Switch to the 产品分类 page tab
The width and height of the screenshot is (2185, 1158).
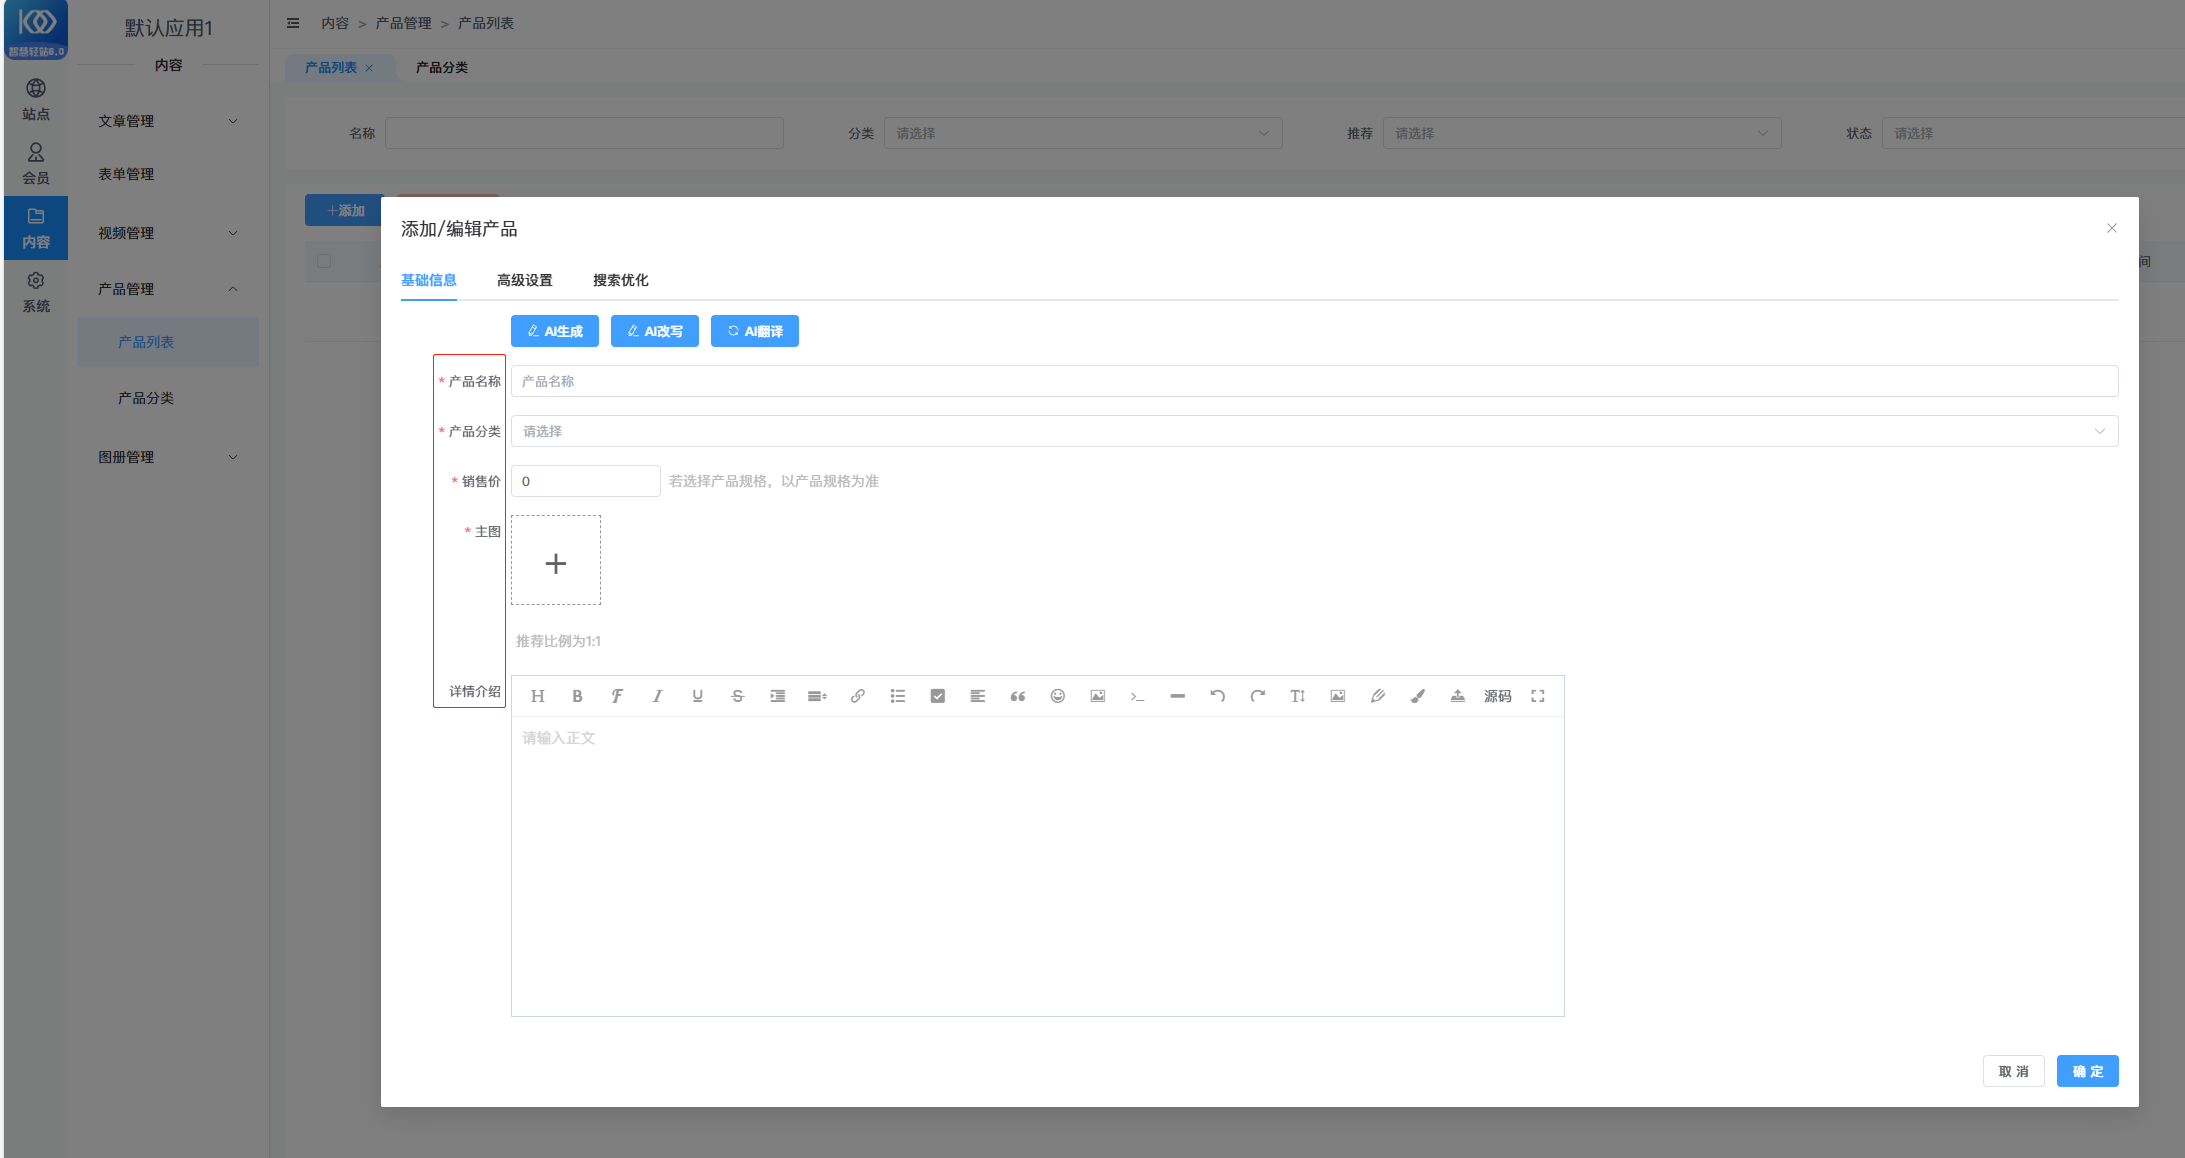coord(442,67)
